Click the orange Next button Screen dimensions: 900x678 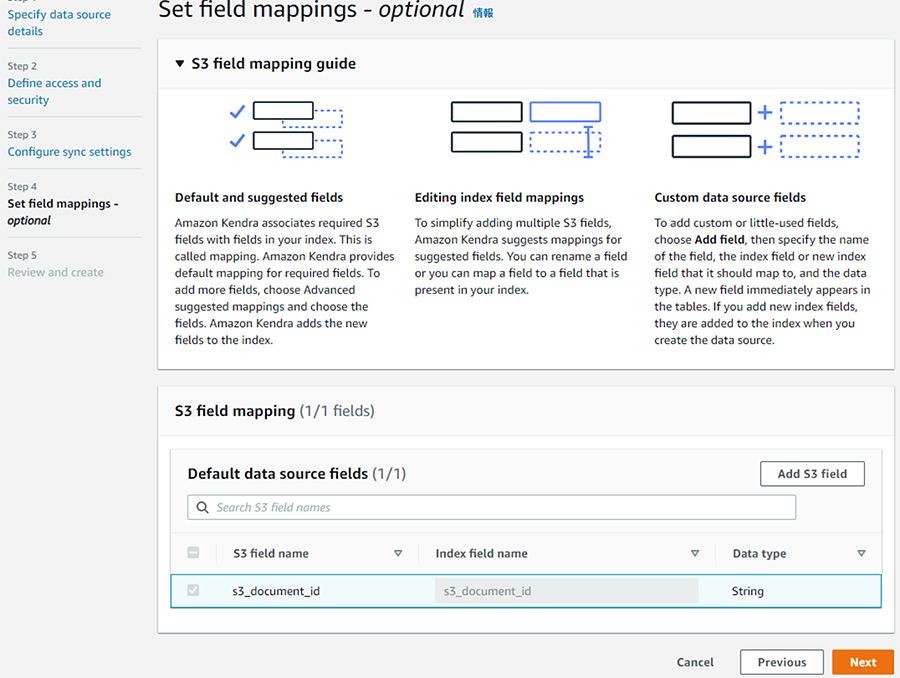[x=863, y=662]
